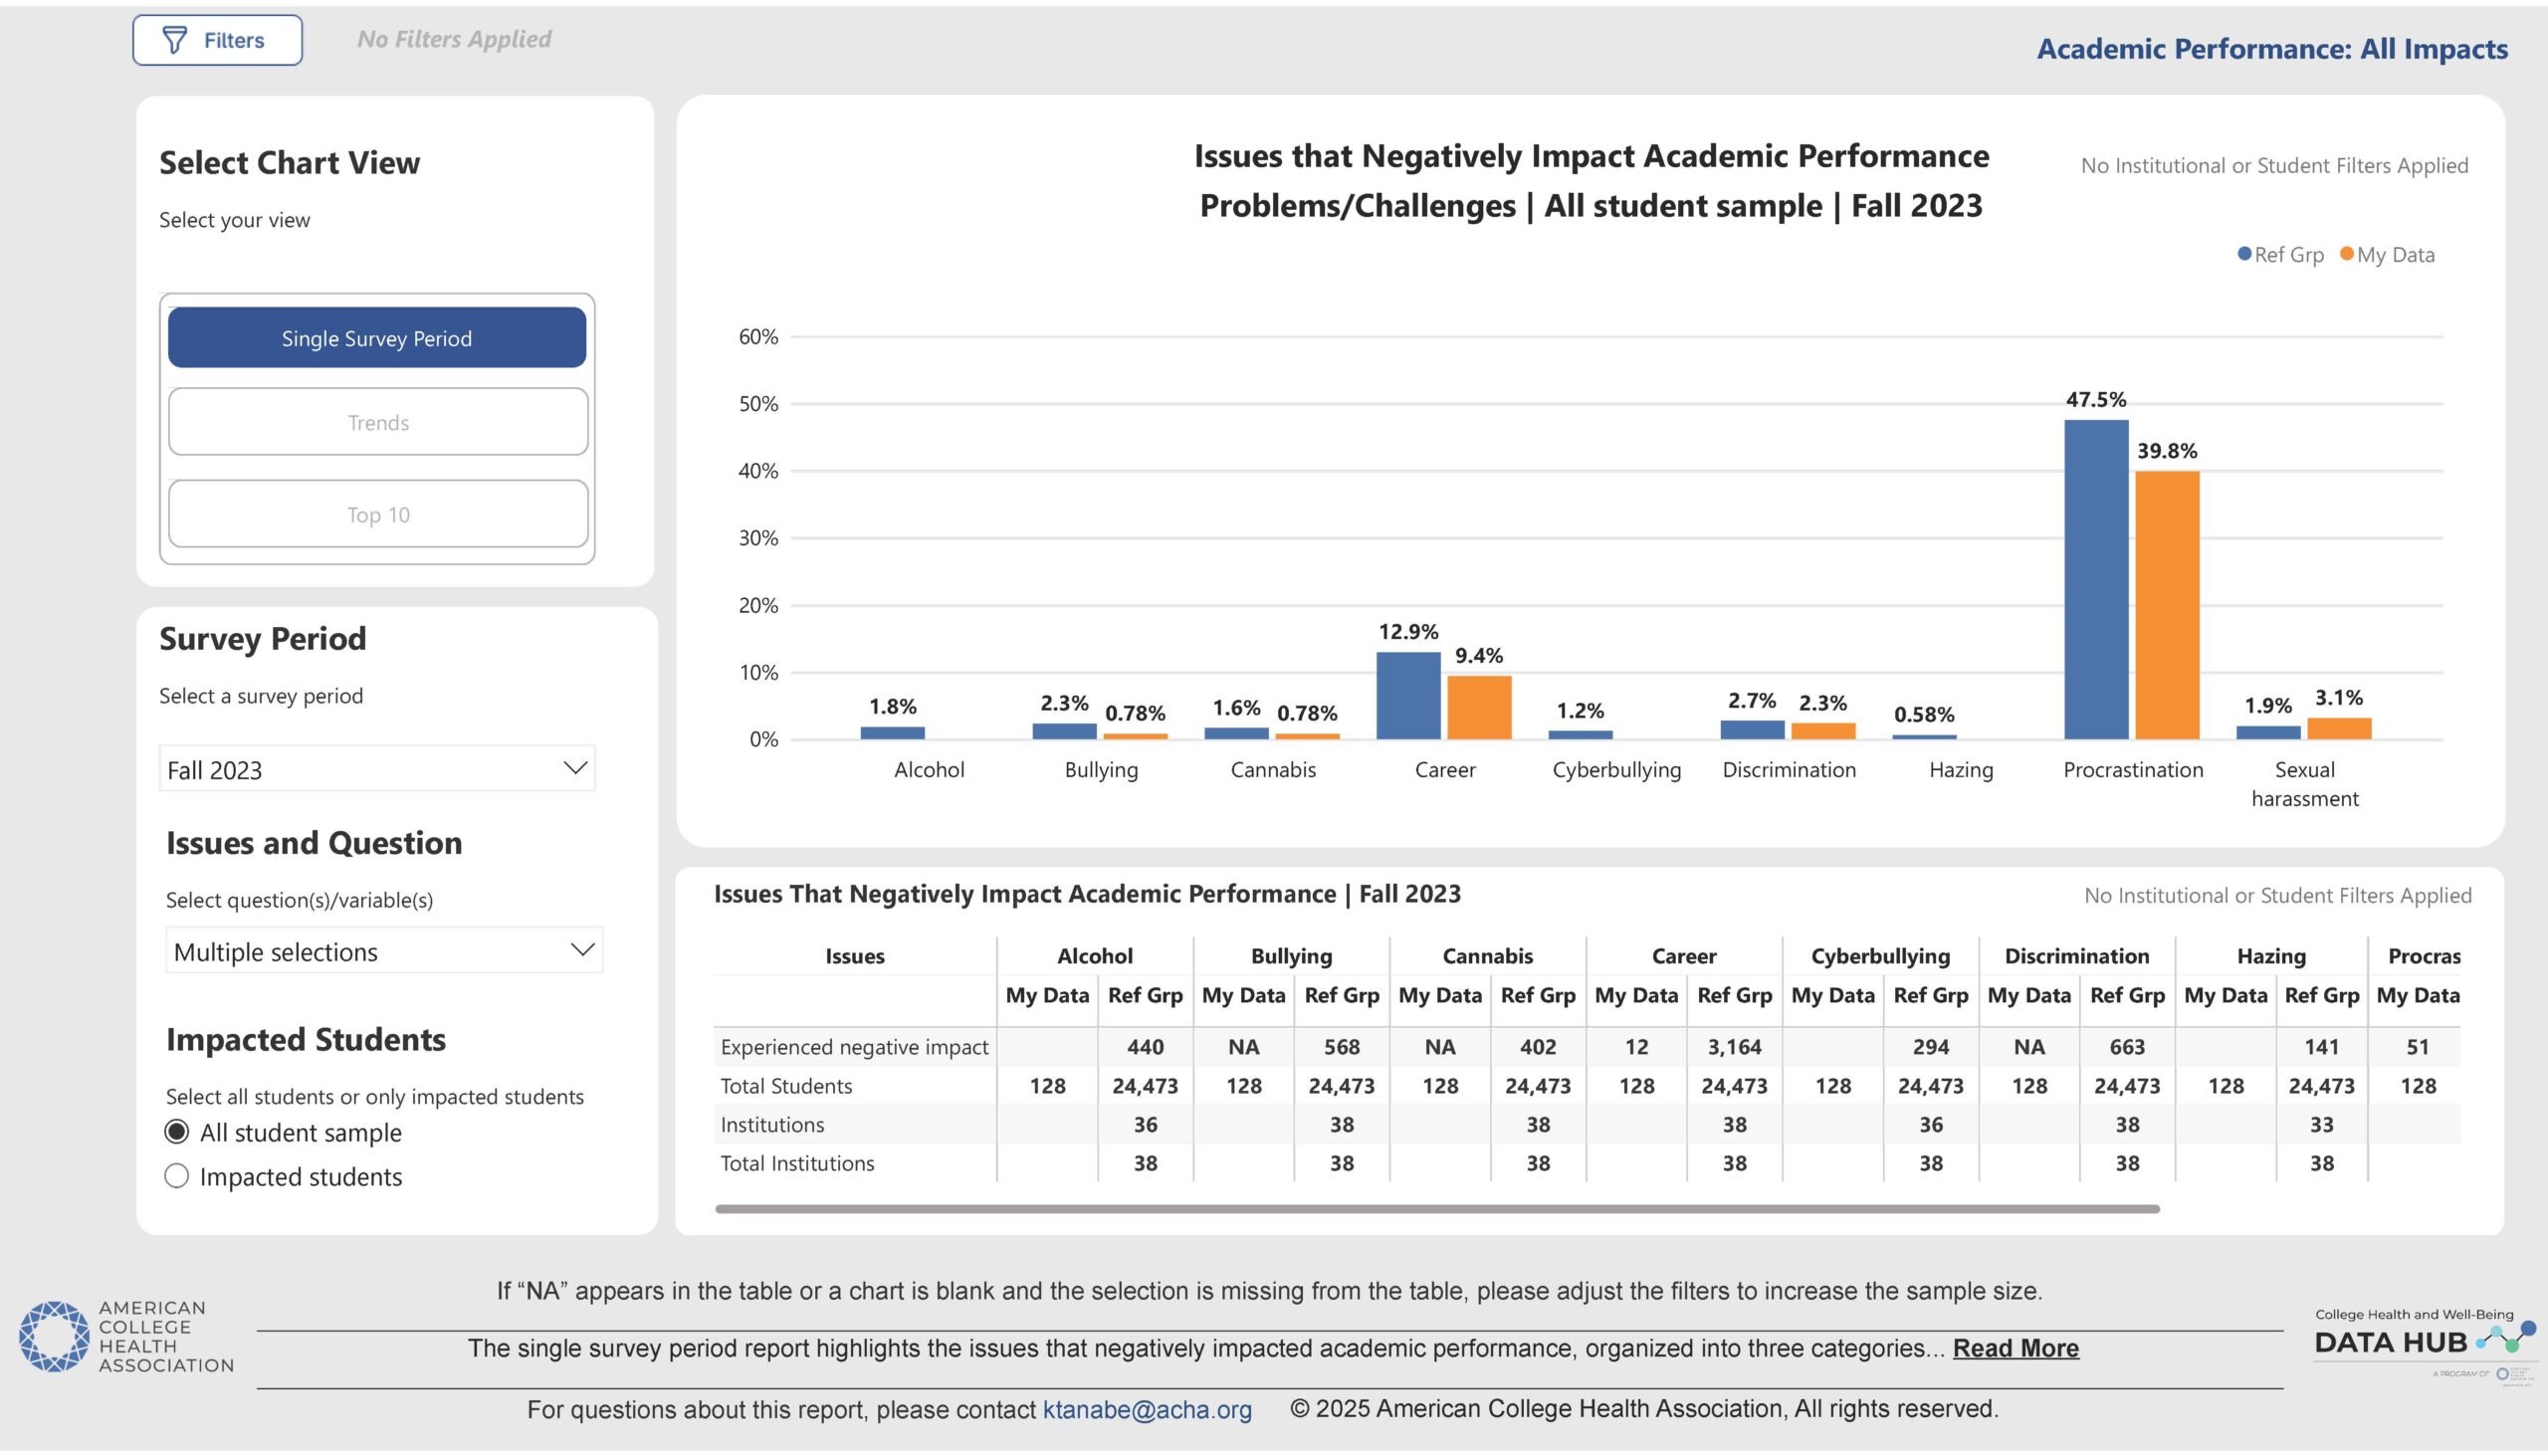The image size is (2548, 1456).
Task: Click the blue Career bar
Action: [x=1408, y=695]
